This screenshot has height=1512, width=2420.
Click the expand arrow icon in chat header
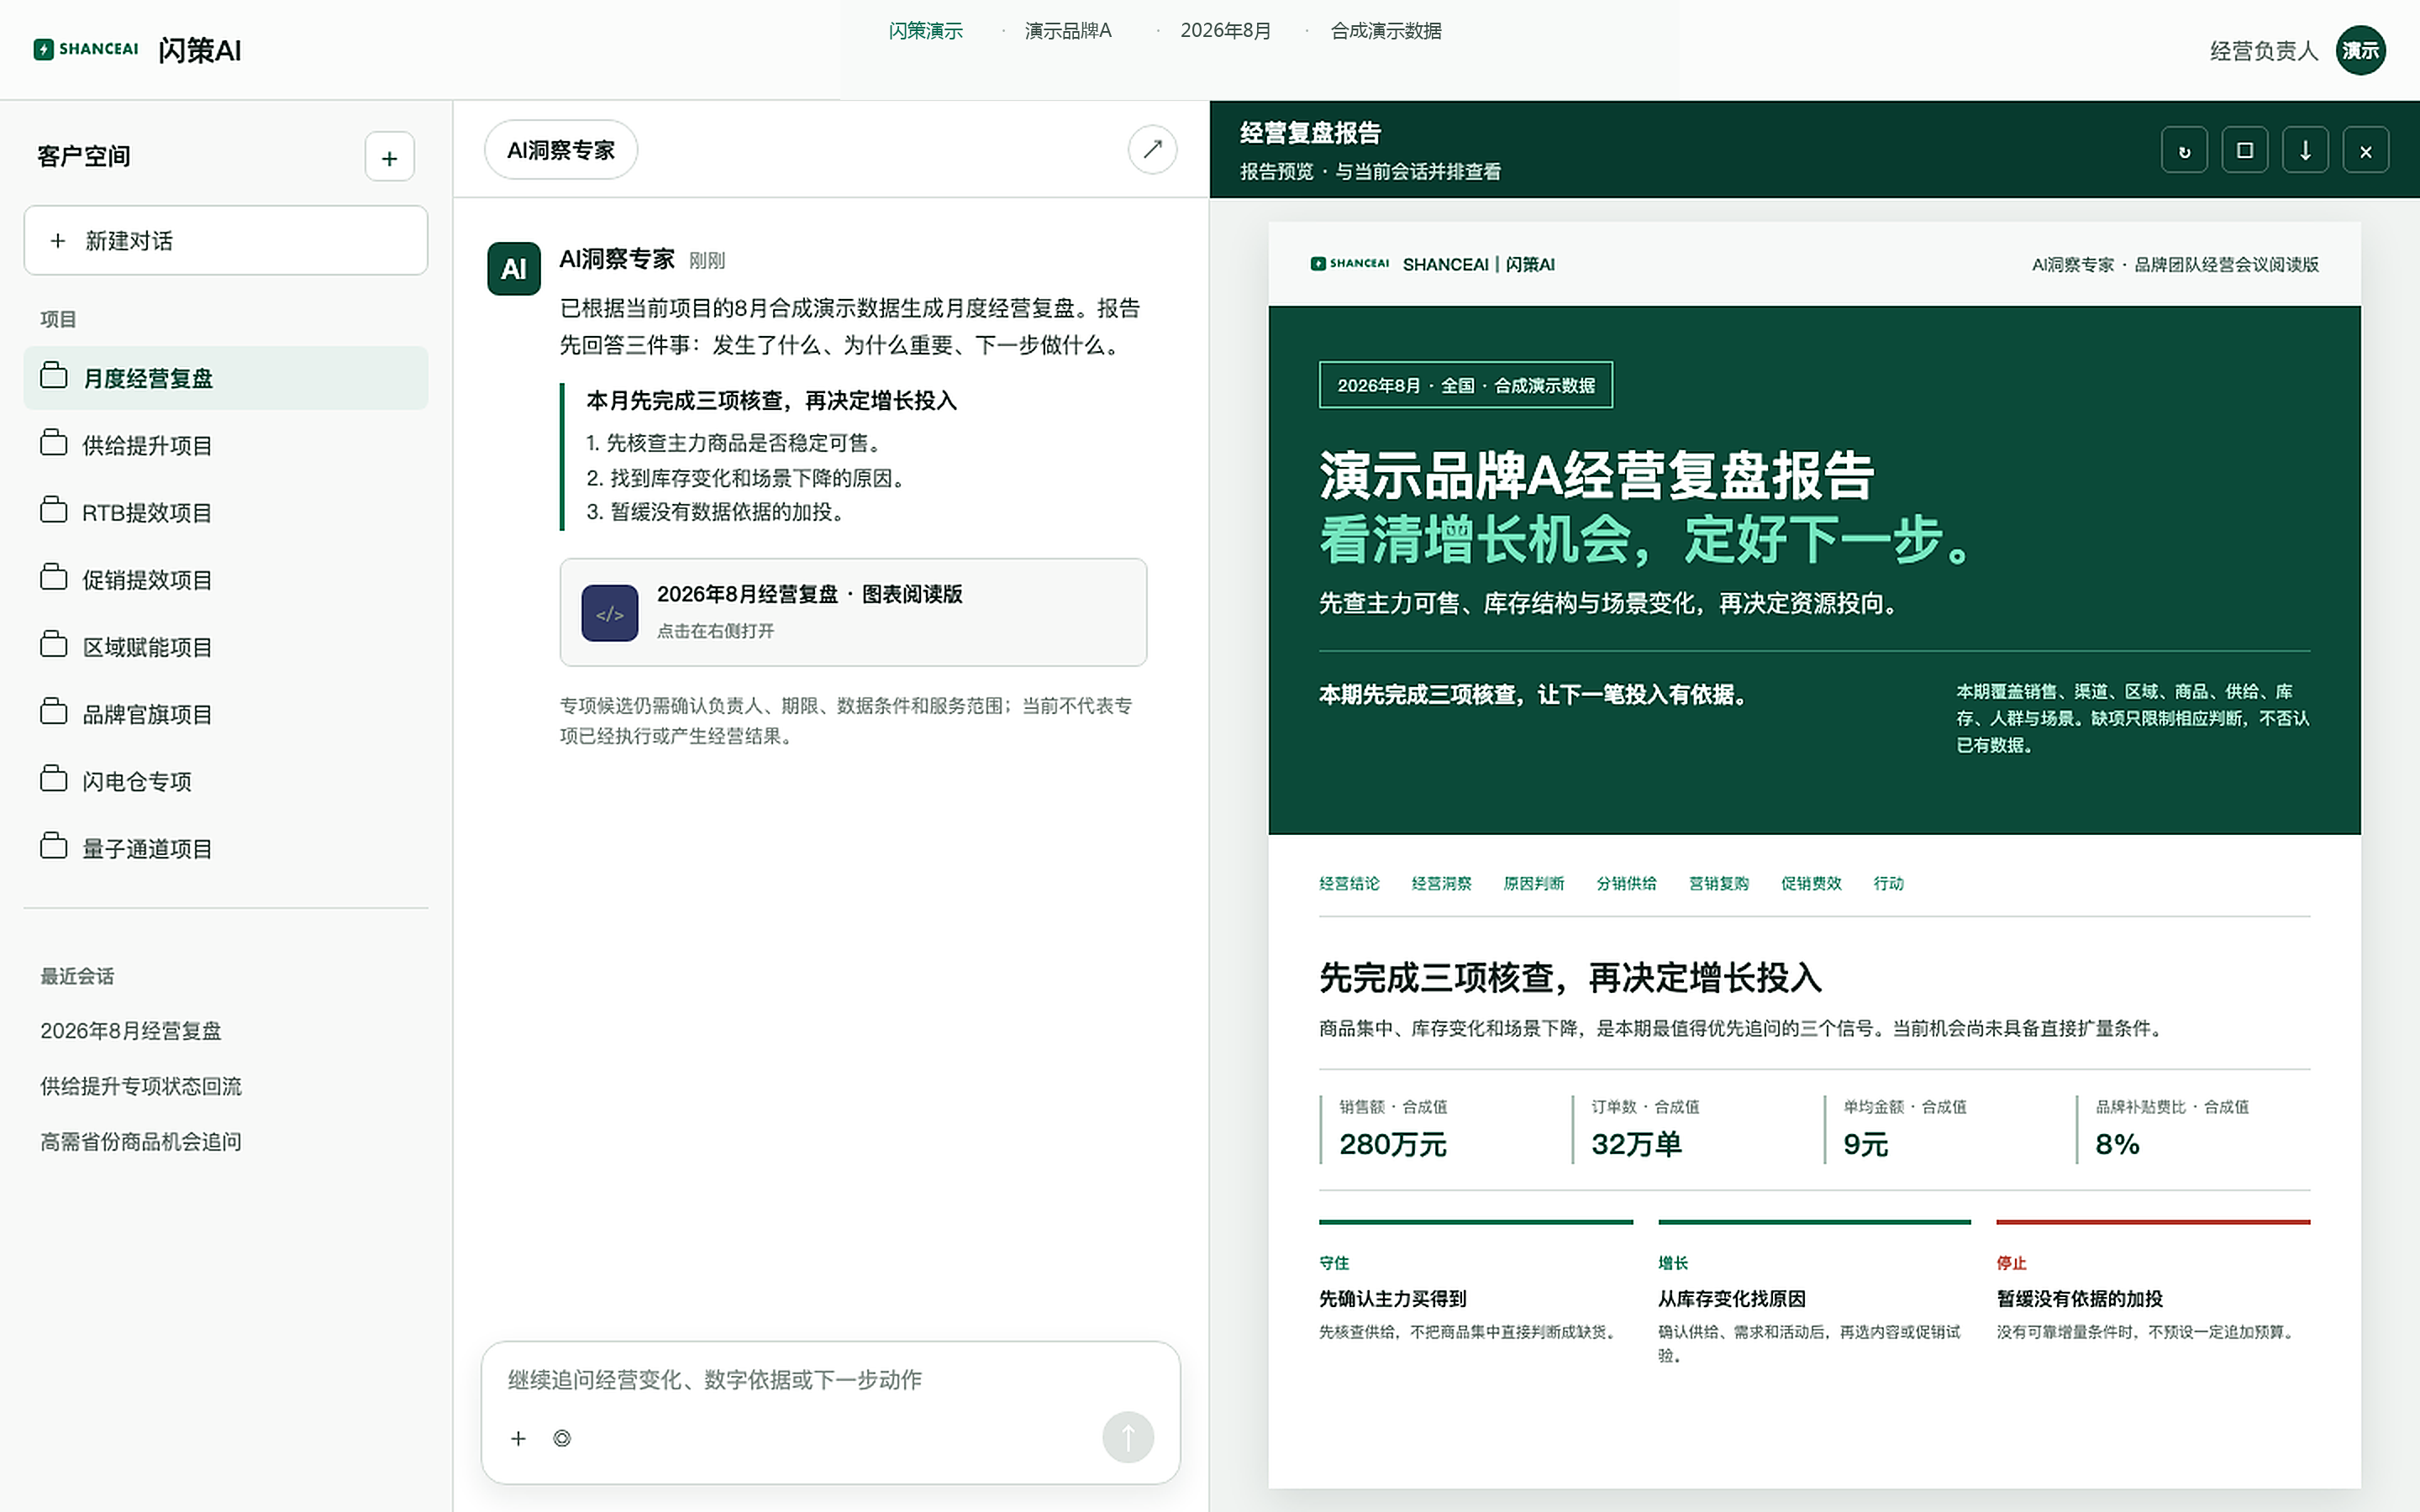click(1152, 150)
